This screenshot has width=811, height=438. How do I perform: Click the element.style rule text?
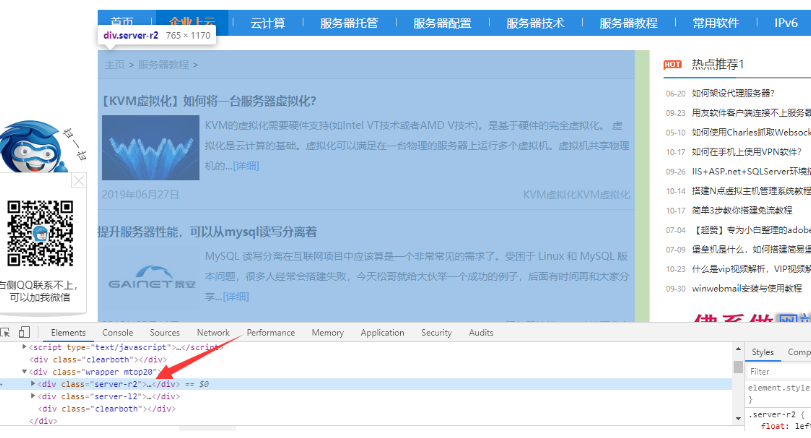pos(778,388)
